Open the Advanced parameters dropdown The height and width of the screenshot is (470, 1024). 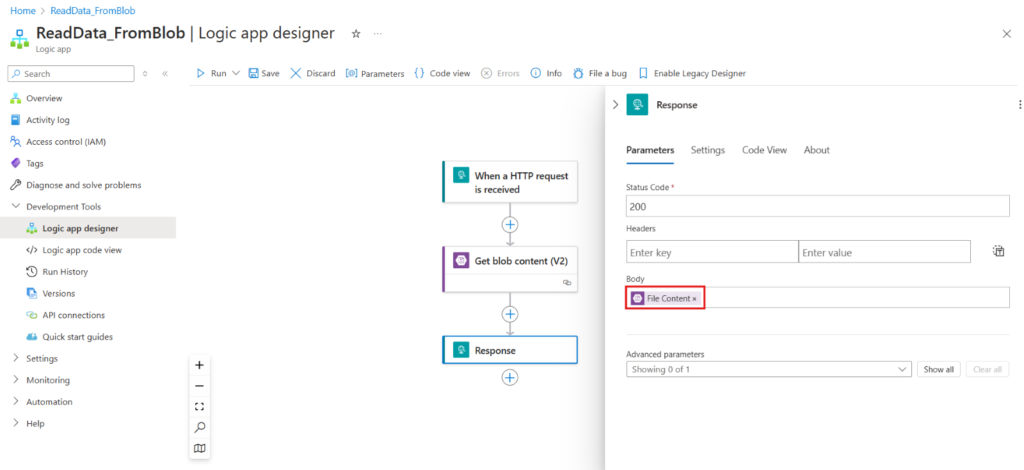pos(768,369)
